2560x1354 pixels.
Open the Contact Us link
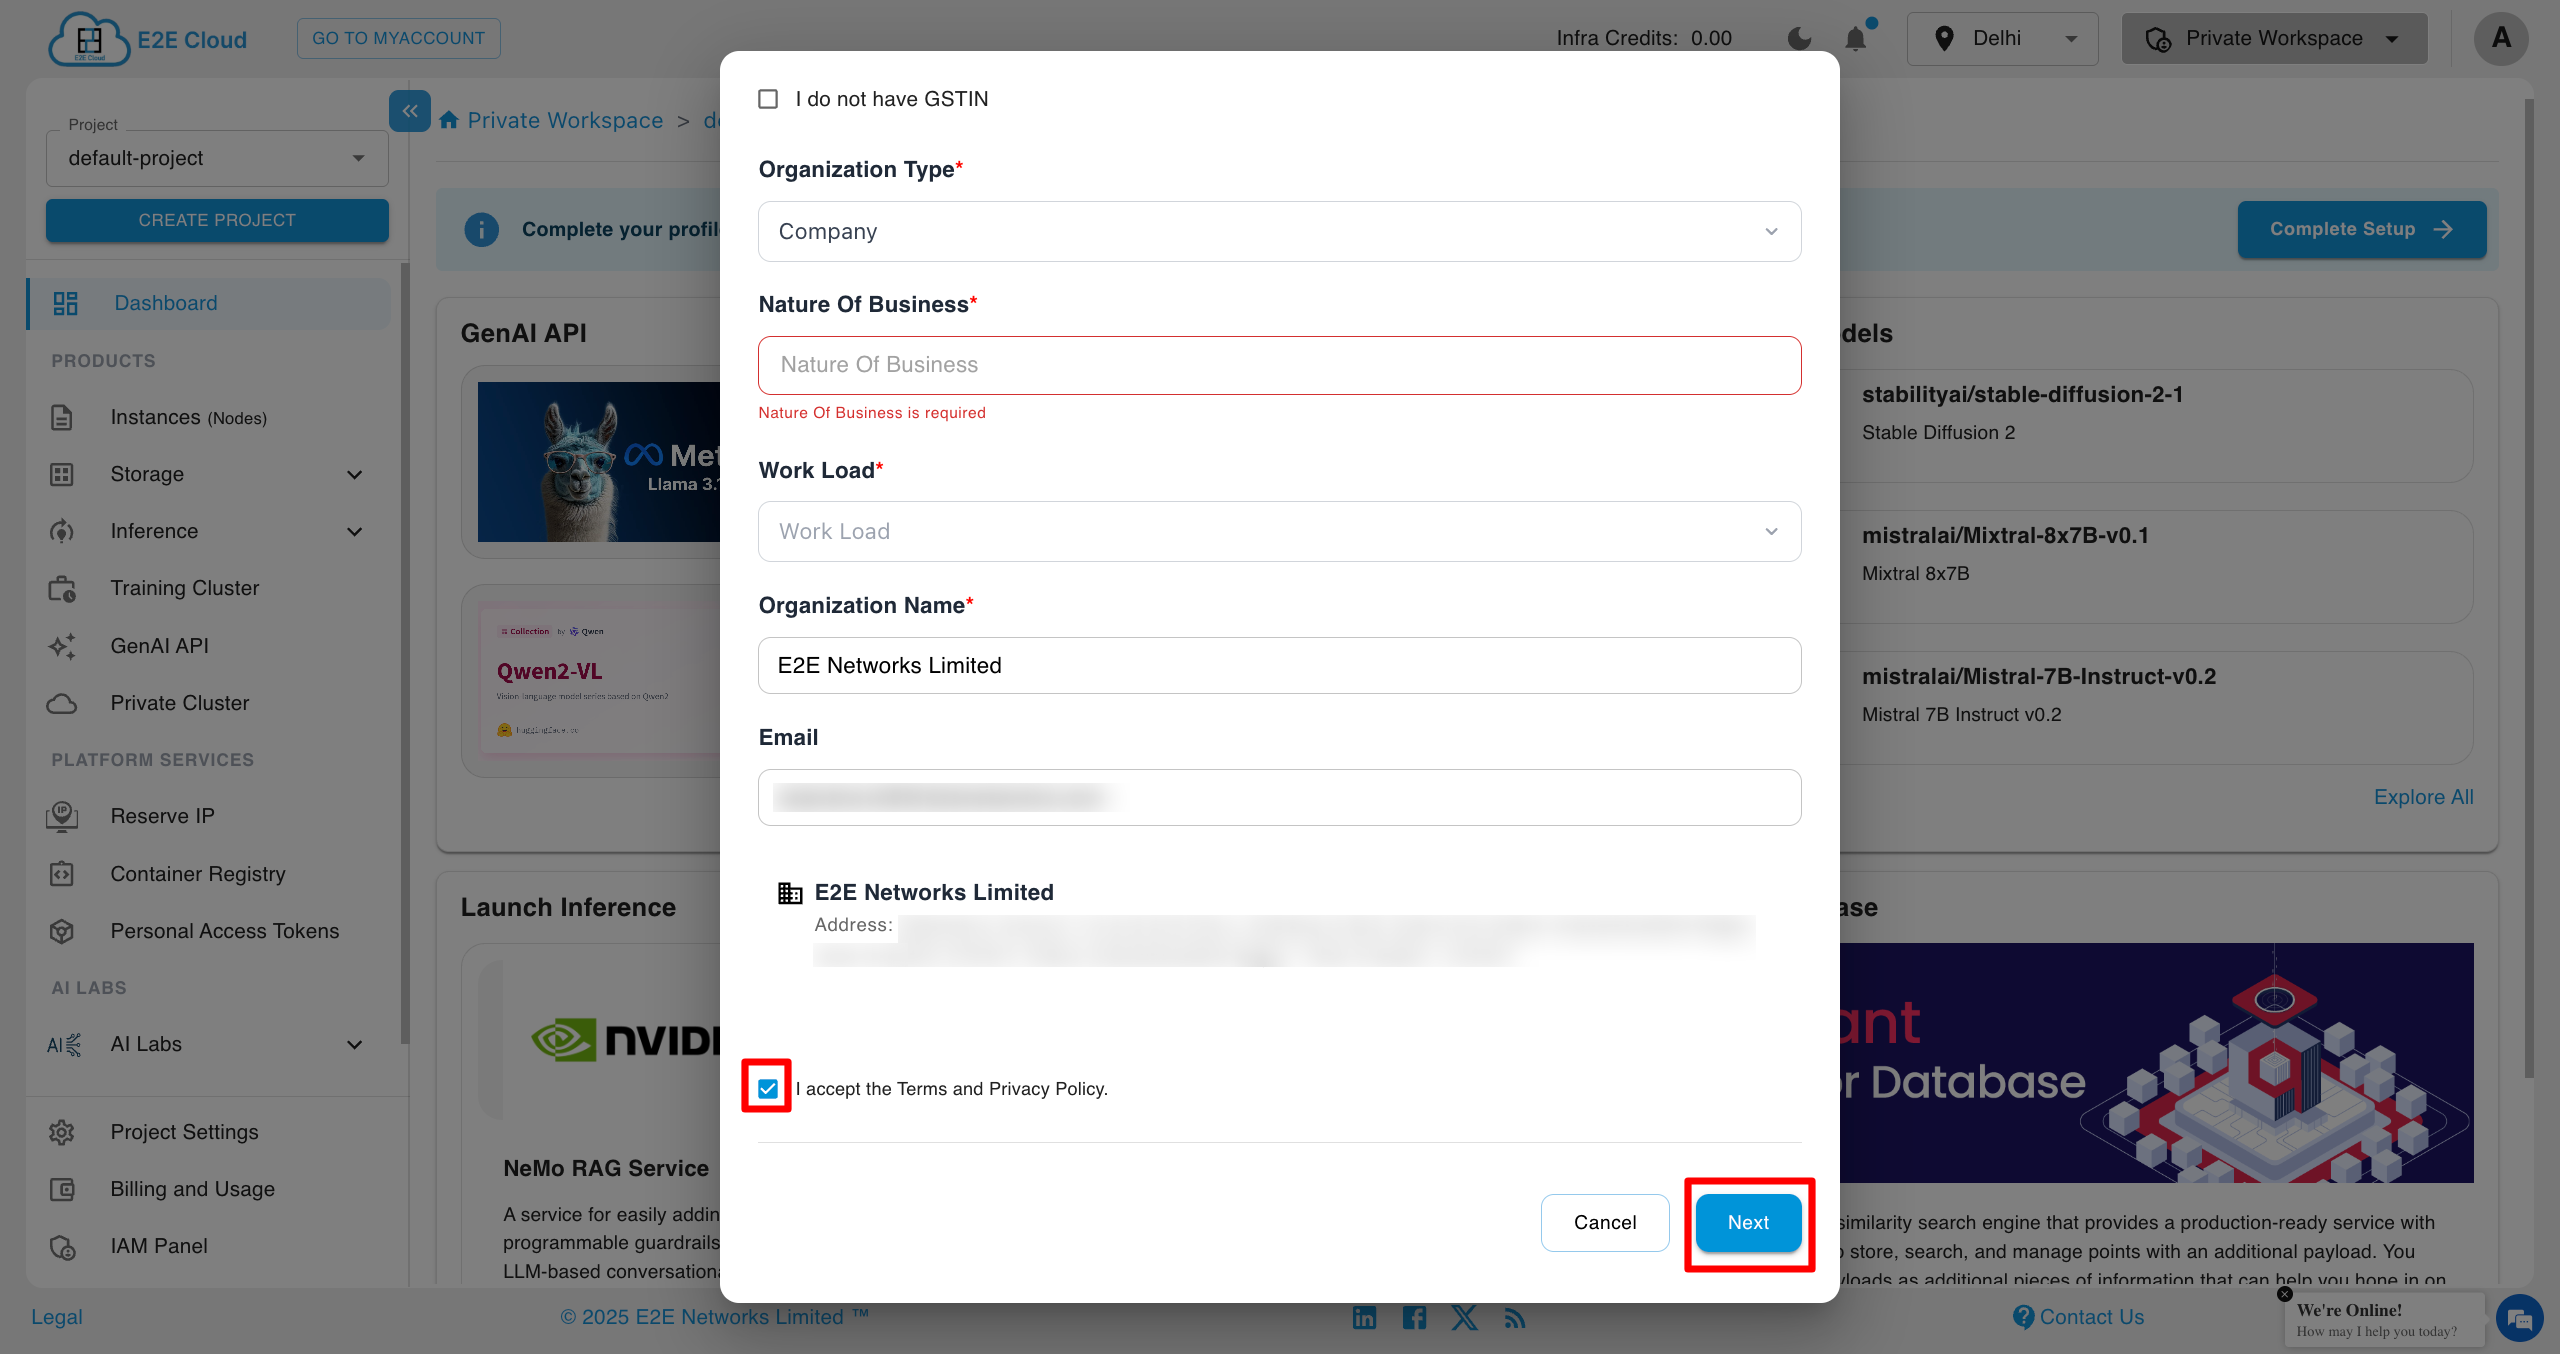click(x=2079, y=1317)
